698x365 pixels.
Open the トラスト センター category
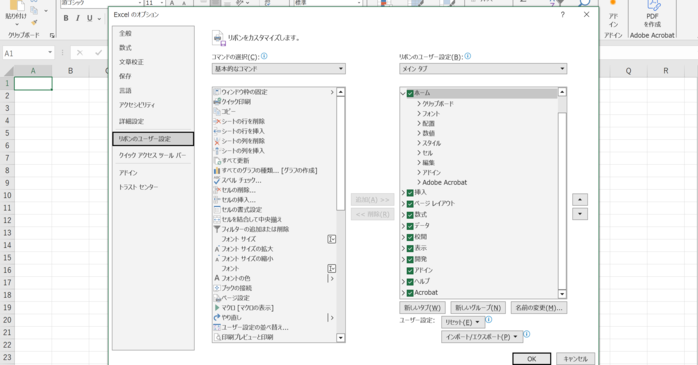(x=153, y=187)
